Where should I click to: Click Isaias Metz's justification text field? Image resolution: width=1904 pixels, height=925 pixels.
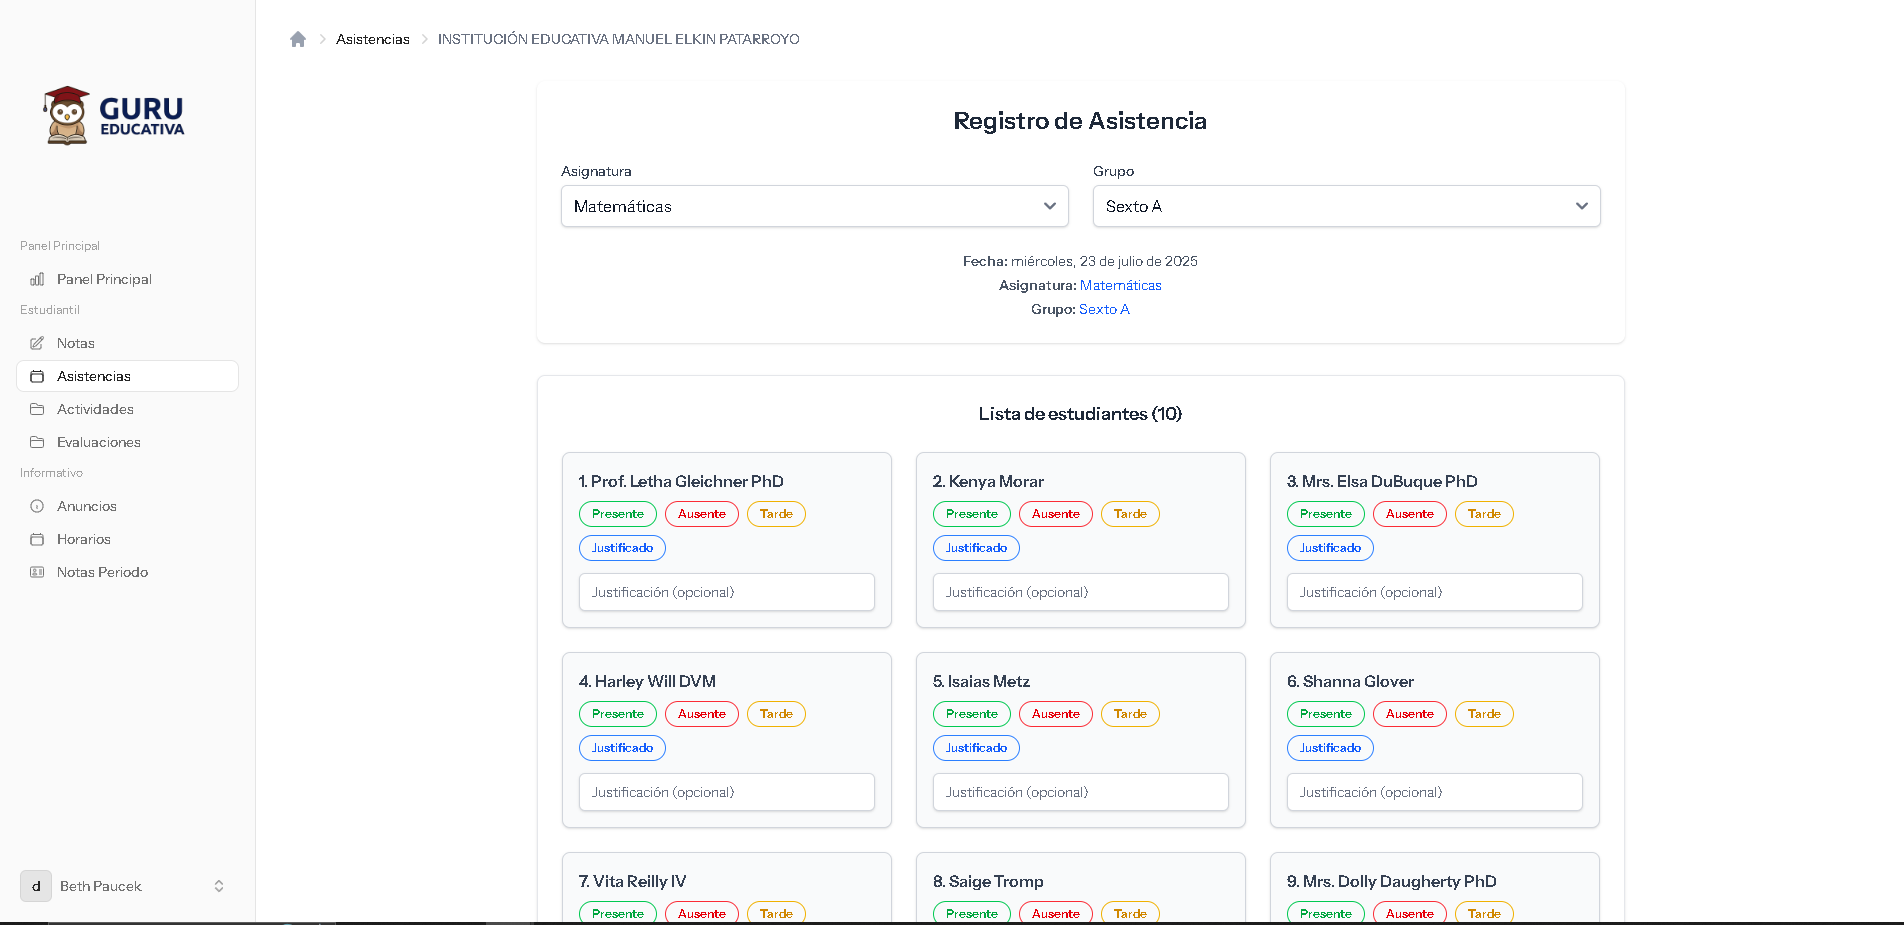click(x=1080, y=792)
